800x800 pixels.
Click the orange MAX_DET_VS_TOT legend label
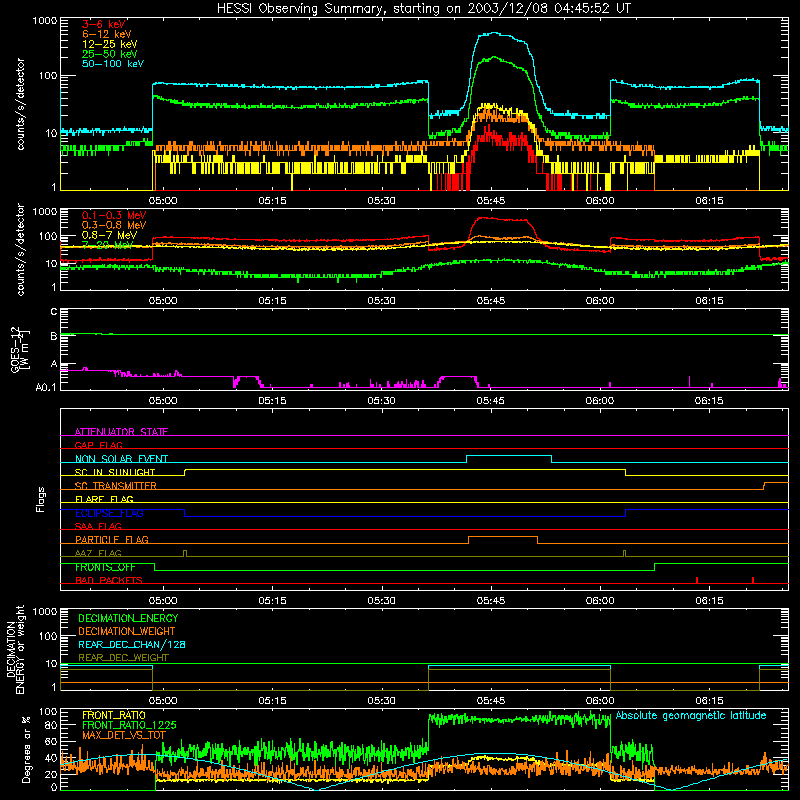click(124, 735)
